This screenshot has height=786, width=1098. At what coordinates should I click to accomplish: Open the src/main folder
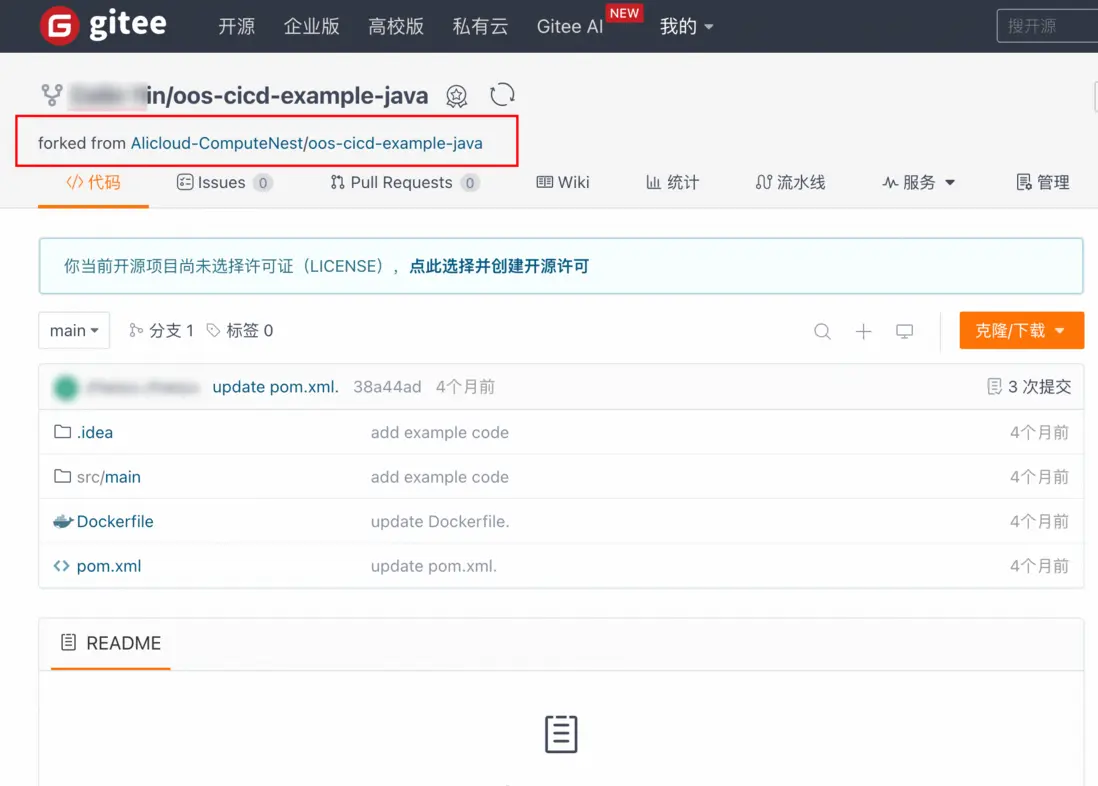[109, 477]
